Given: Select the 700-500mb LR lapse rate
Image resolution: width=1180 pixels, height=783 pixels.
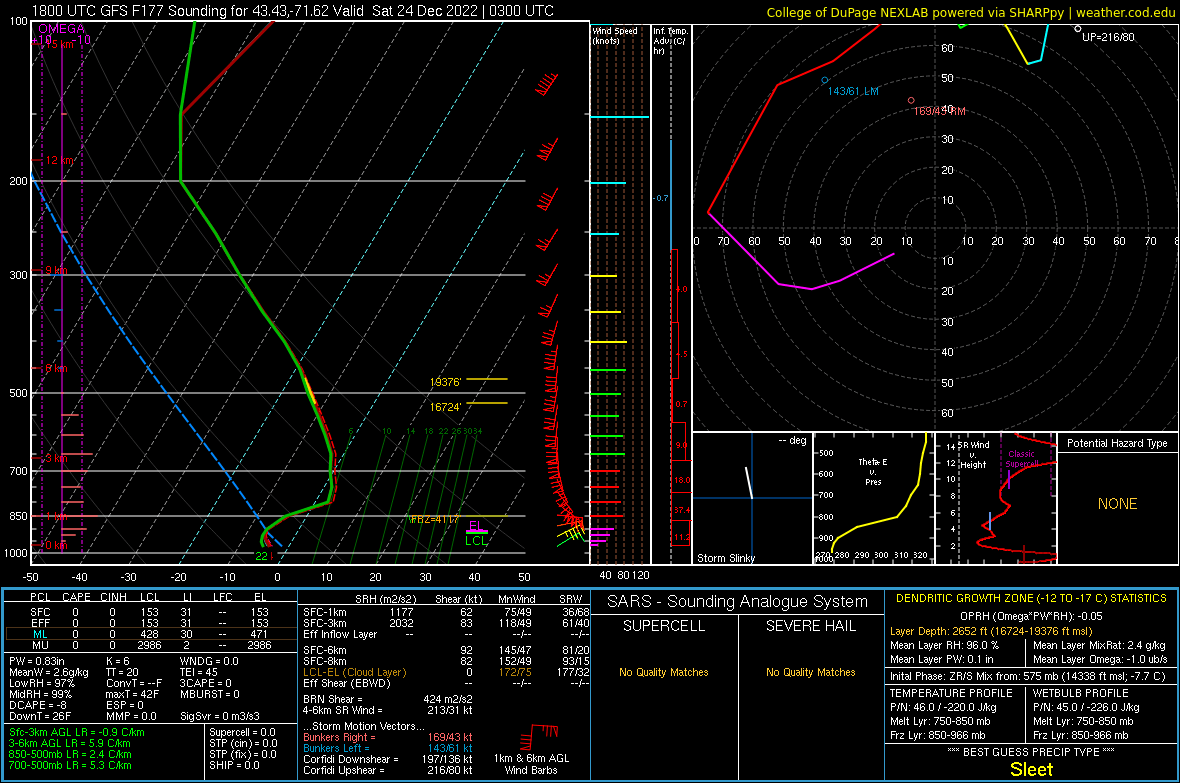Looking at the screenshot, I should tap(70, 765).
